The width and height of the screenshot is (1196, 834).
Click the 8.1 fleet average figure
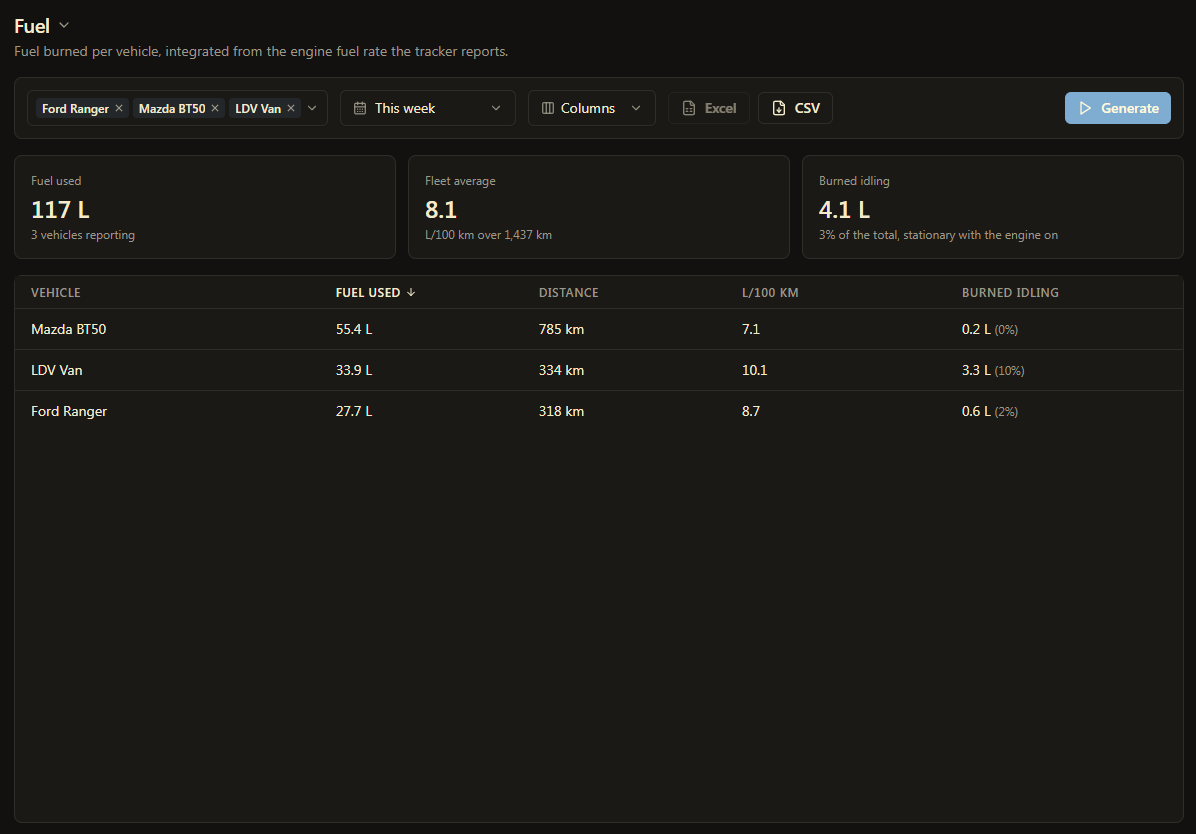tap(441, 210)
